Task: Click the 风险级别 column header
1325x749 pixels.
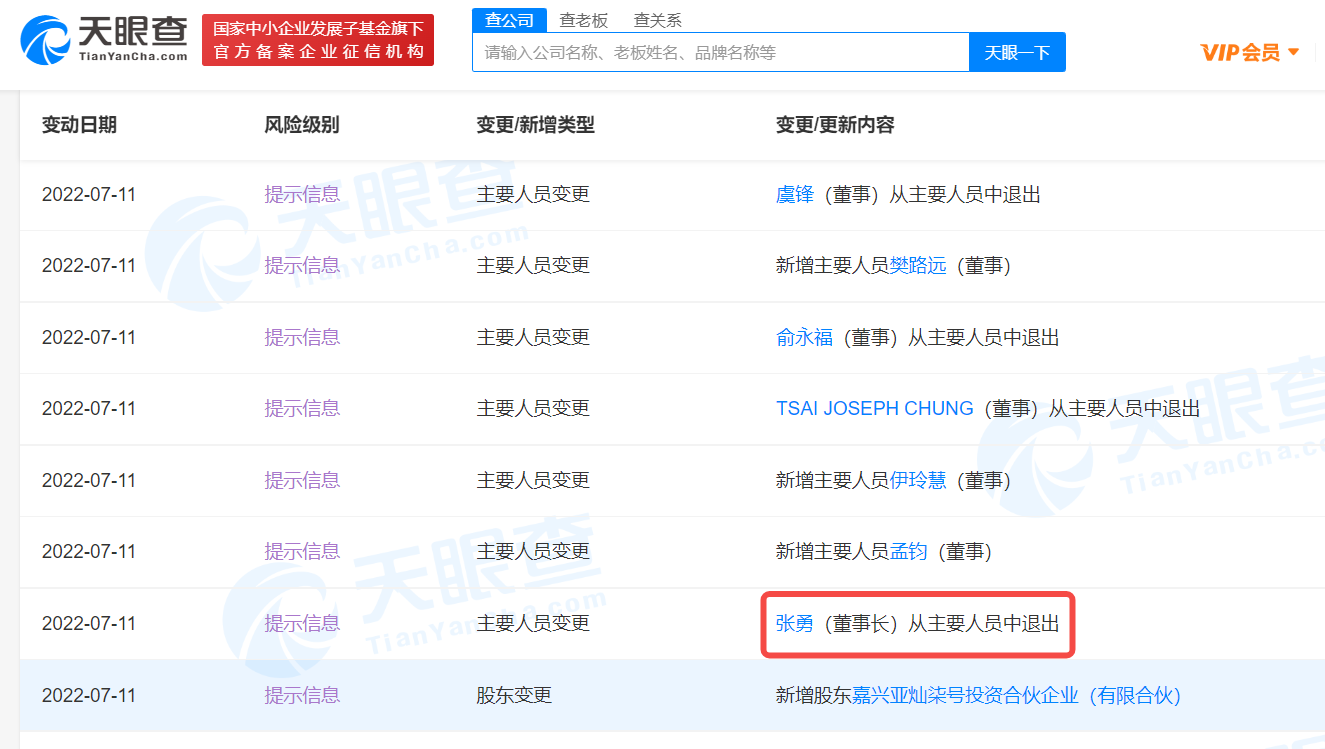Action: (302, 125)
